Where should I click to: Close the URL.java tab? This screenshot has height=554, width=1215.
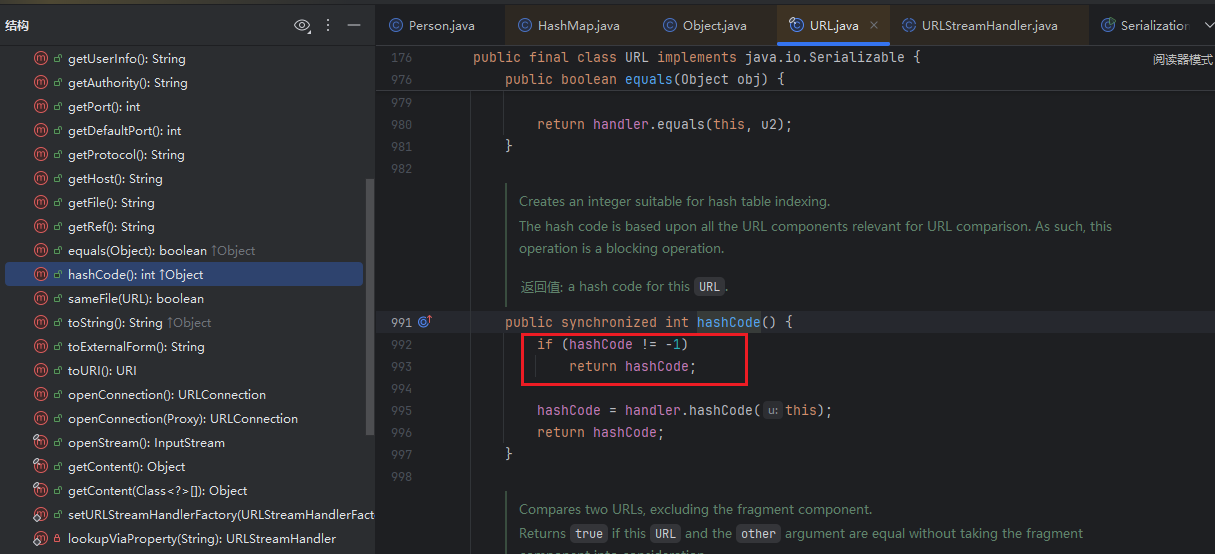pos(874,25)
